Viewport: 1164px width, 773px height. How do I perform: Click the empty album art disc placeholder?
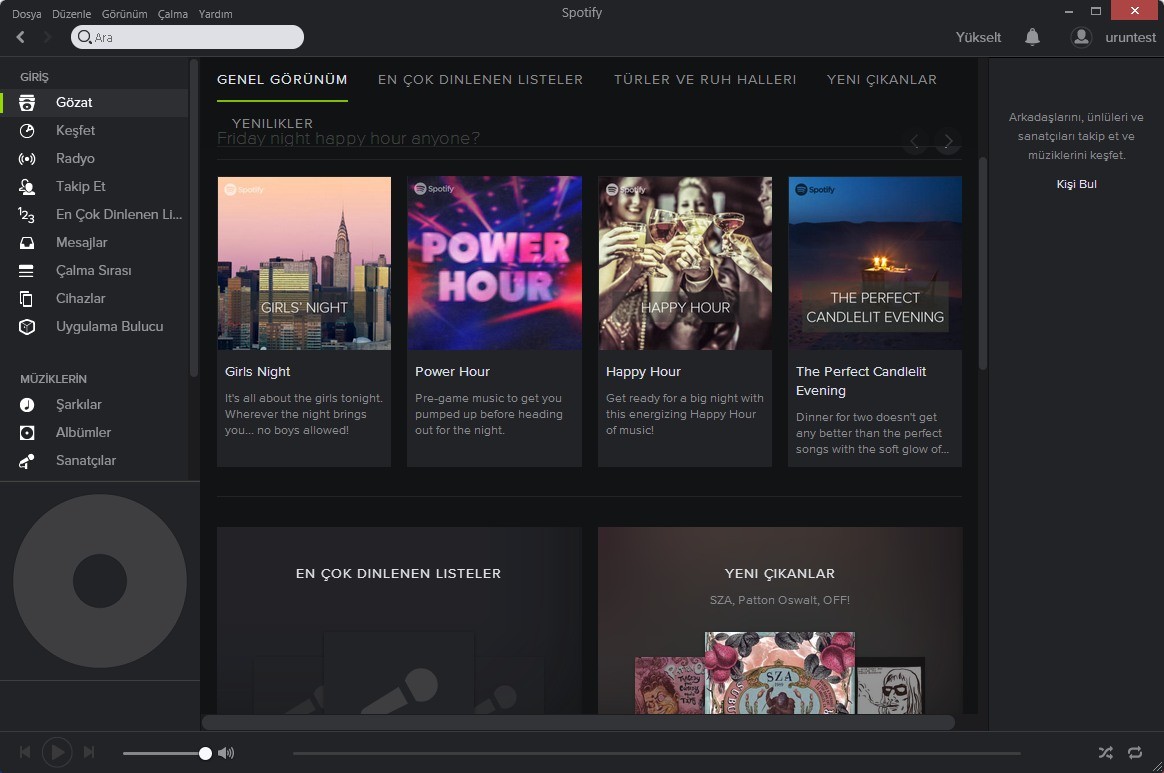(99, 581)
